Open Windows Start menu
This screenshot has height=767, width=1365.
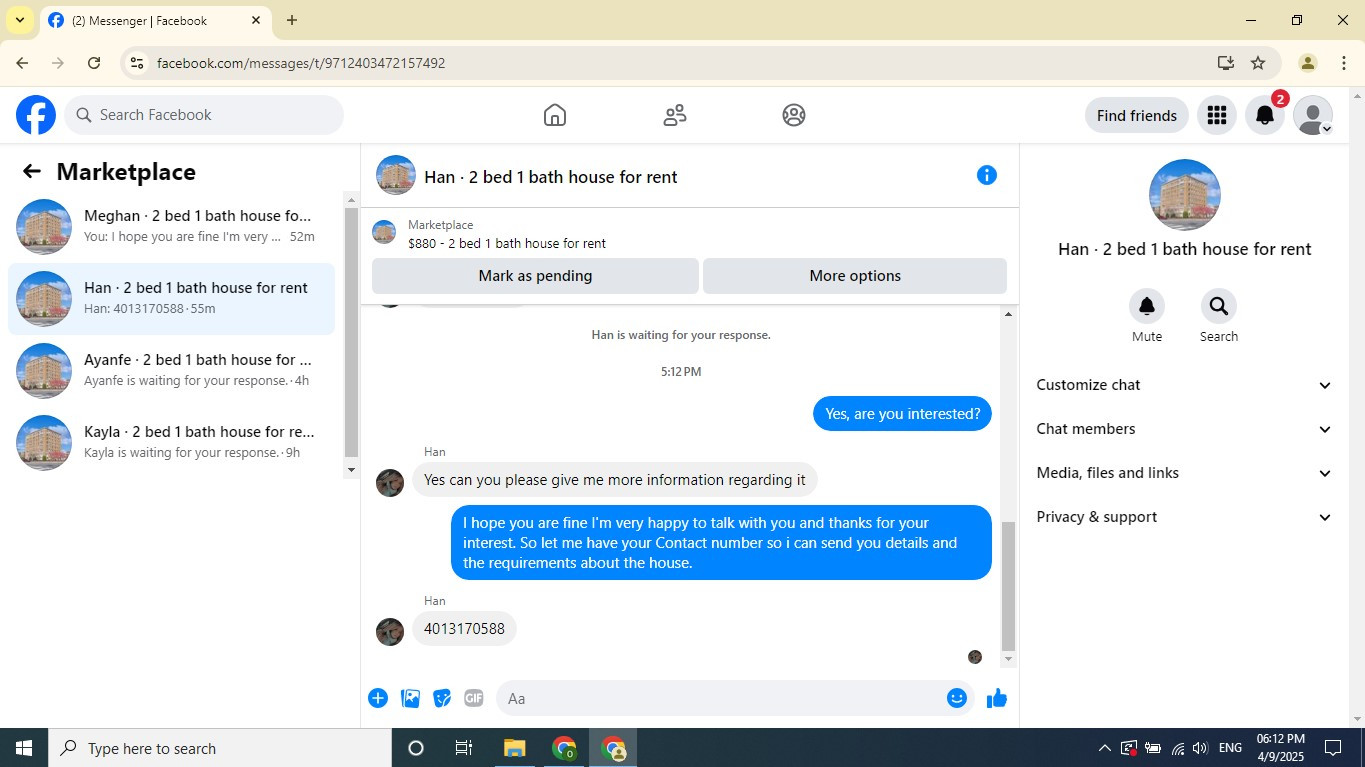click(24, 748)
